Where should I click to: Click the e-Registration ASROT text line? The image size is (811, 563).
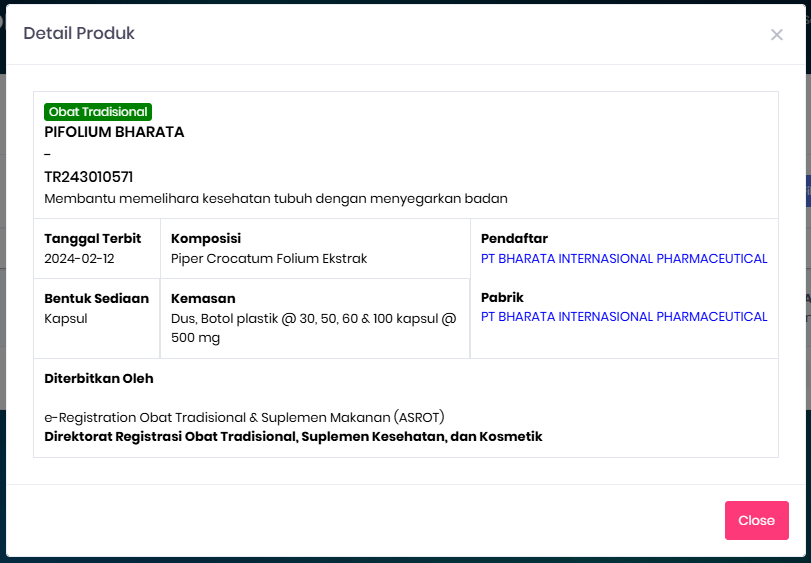pos(244,417)
